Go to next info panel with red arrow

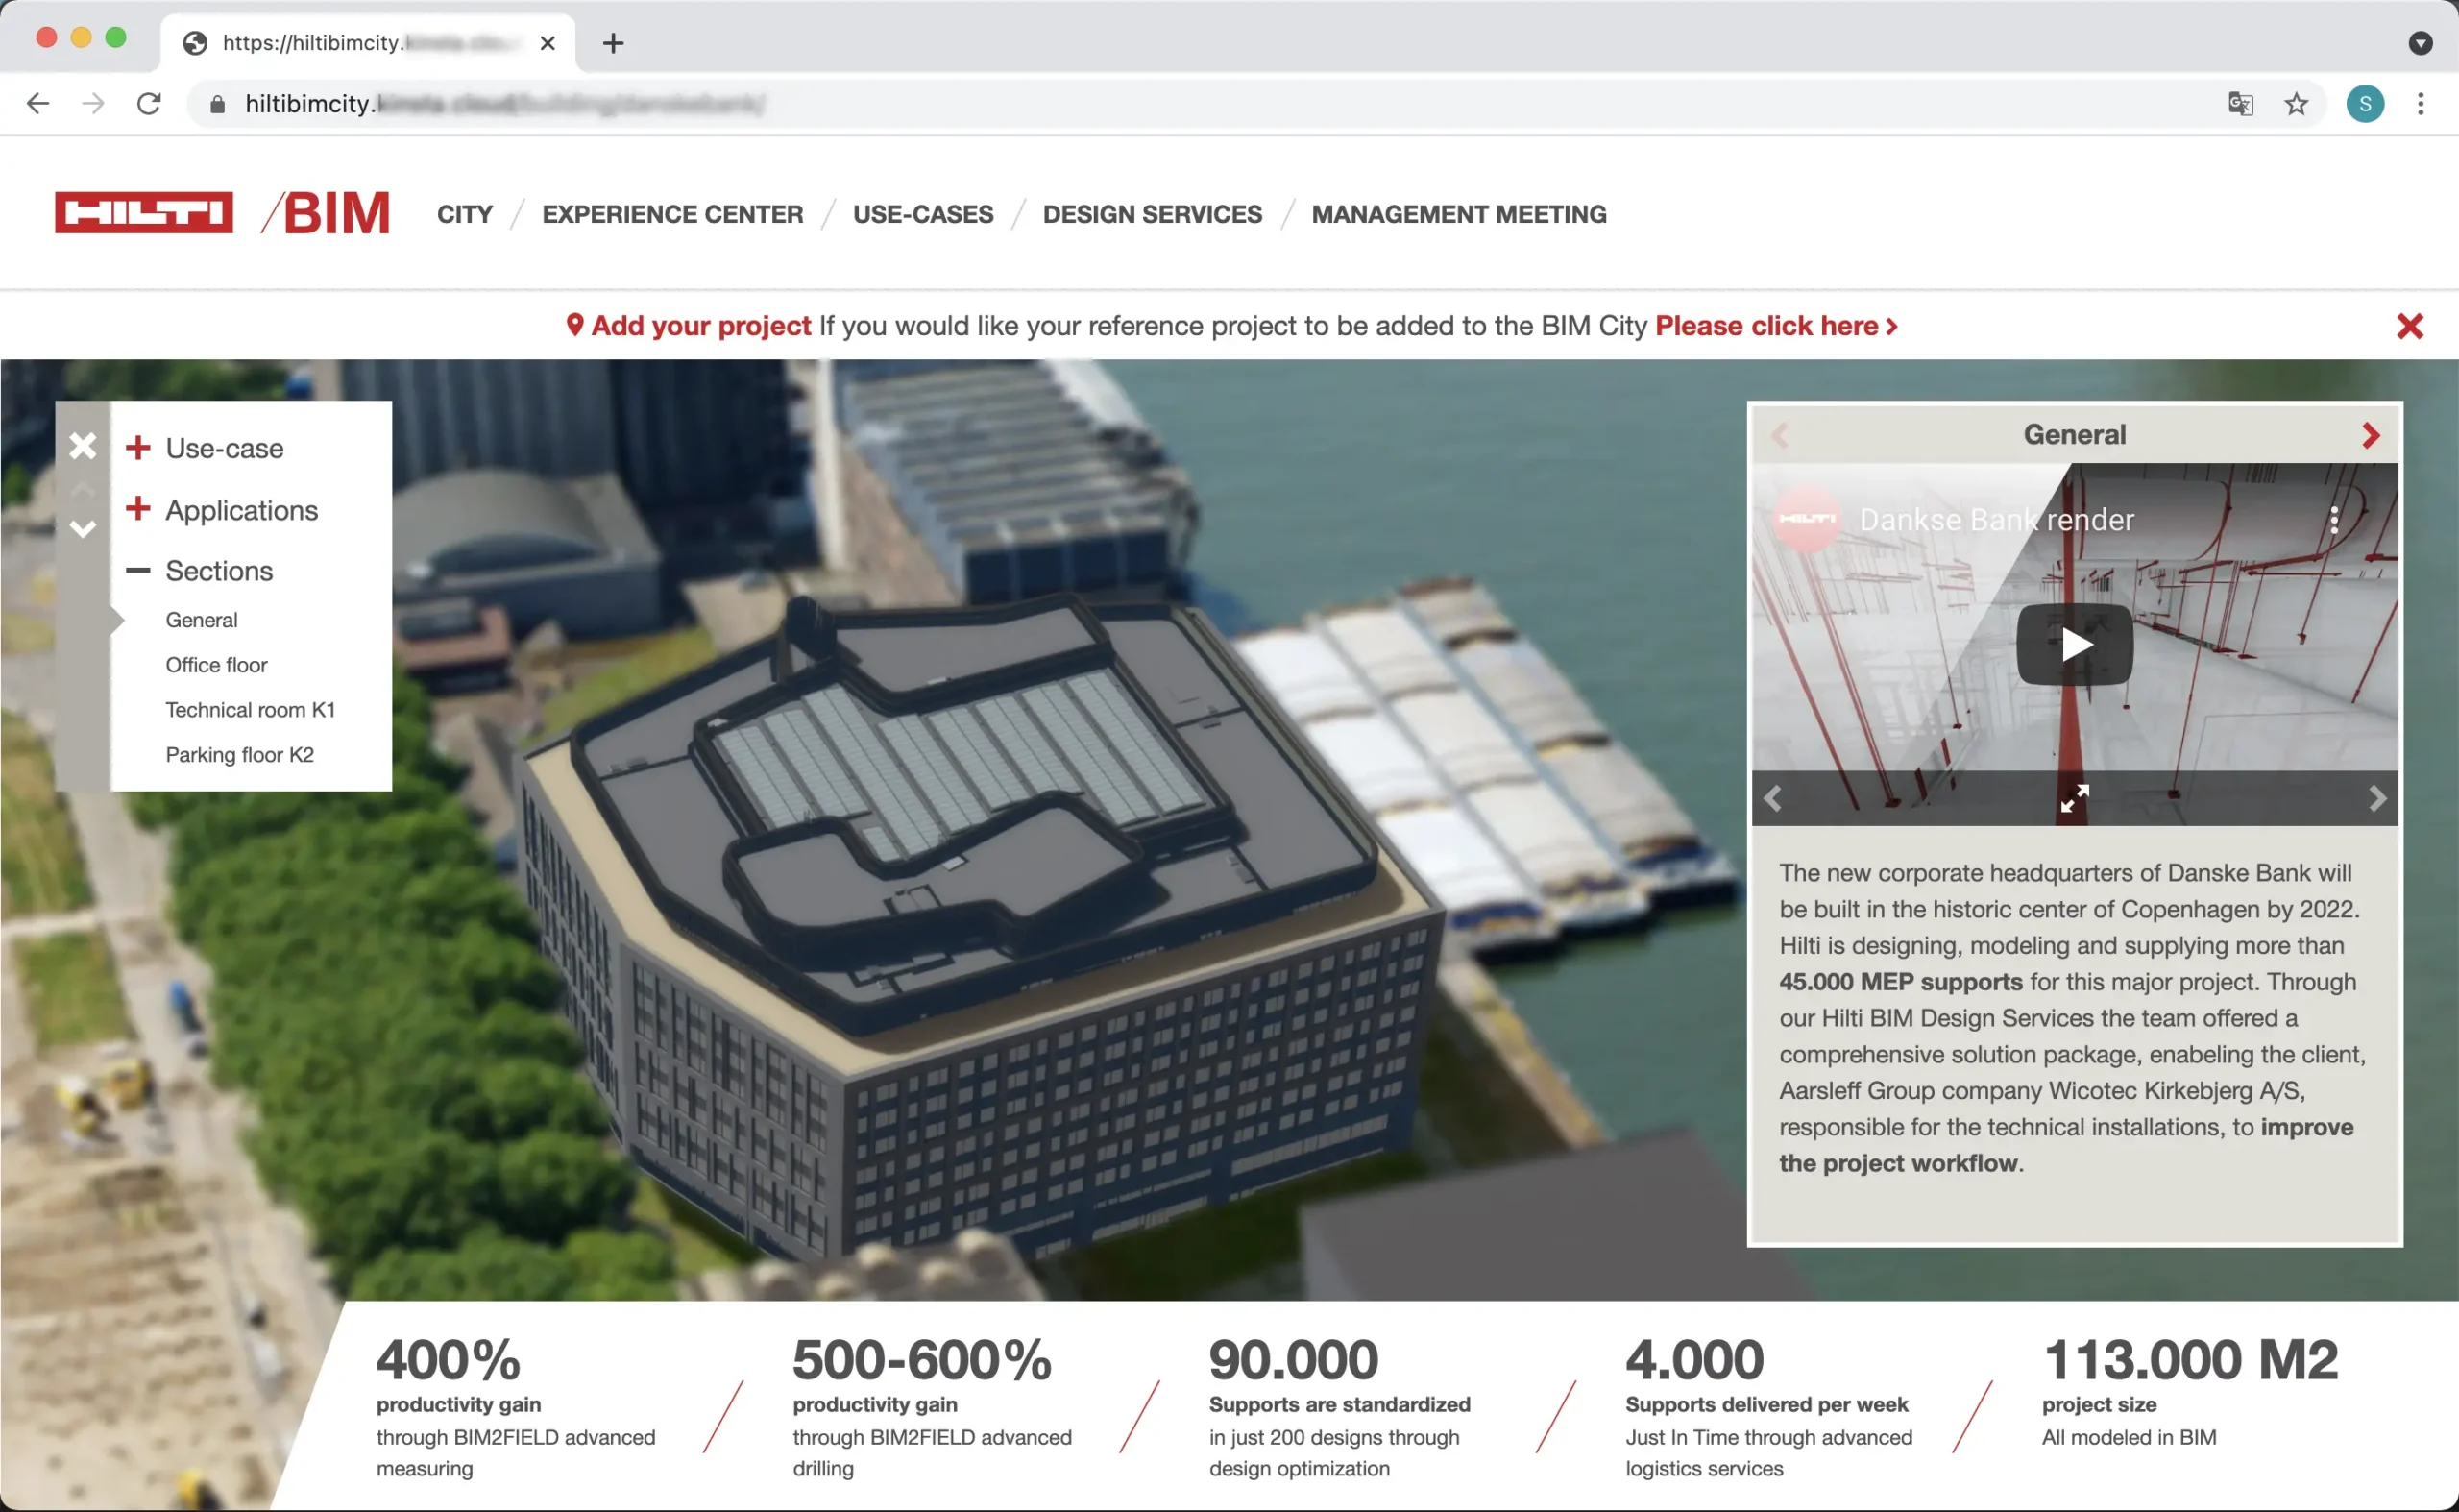point(2370,435)
